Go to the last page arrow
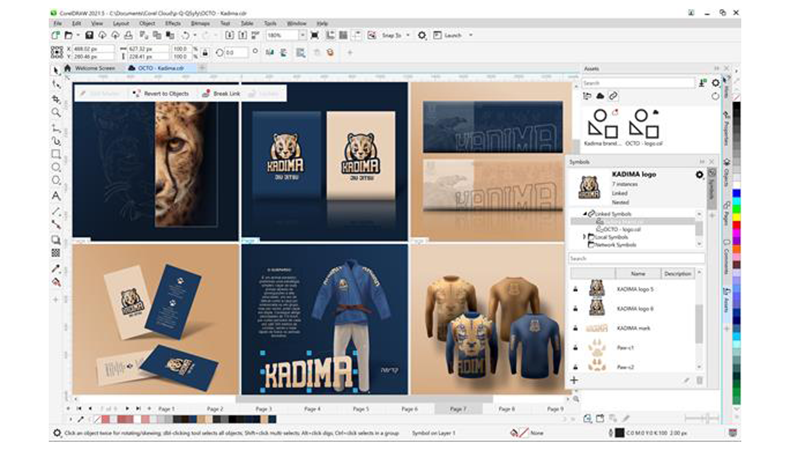This screenshot has width=790, height=450. [138, 409]
